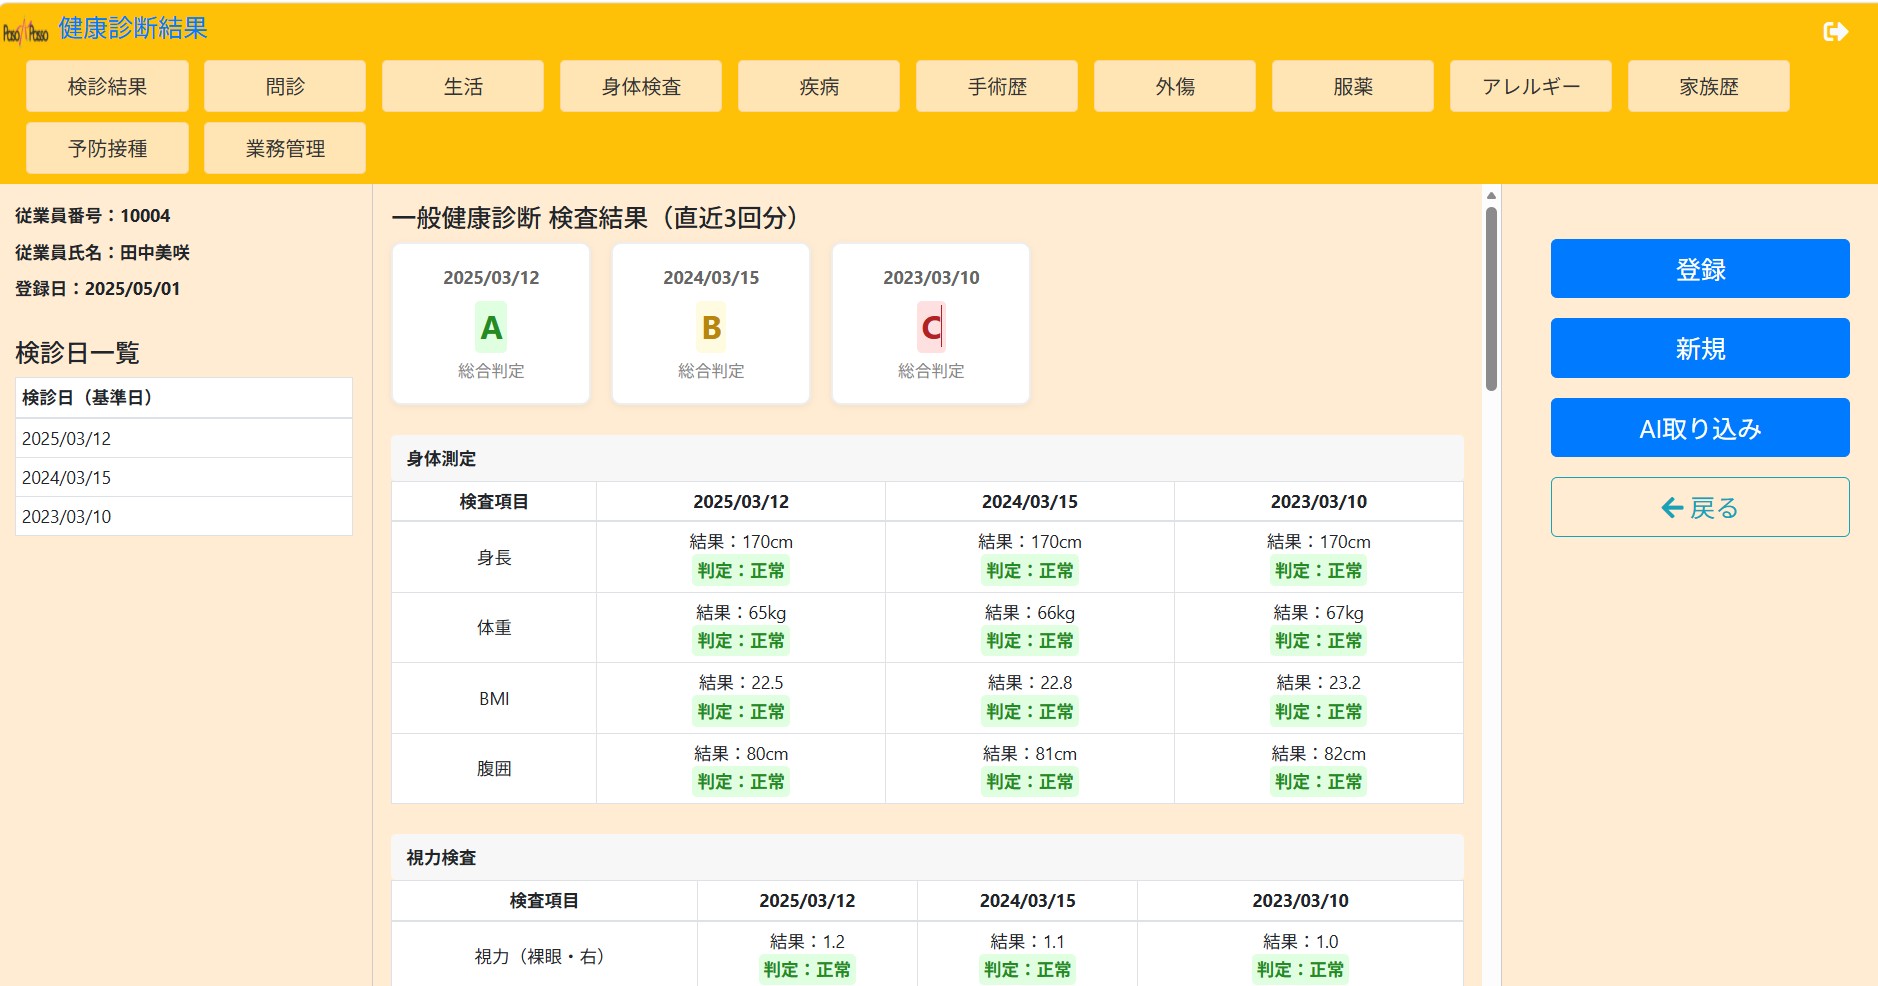Go back using 戻る button
Screen dimensions: 1878x986
click(x=1699, y=508)
